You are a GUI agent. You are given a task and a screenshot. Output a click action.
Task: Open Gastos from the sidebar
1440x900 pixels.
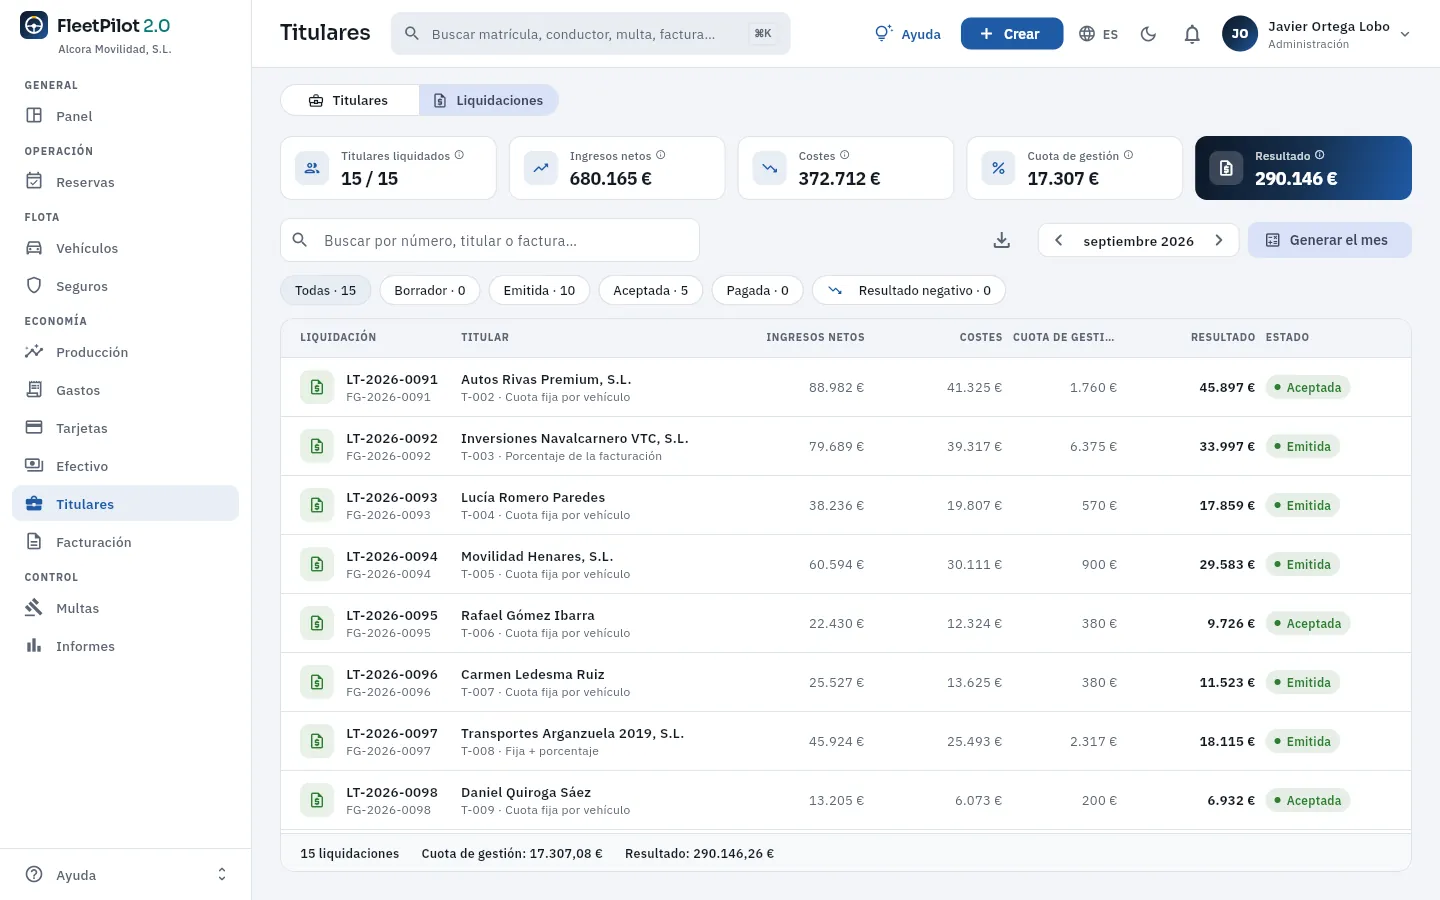(x=125, y=390)
